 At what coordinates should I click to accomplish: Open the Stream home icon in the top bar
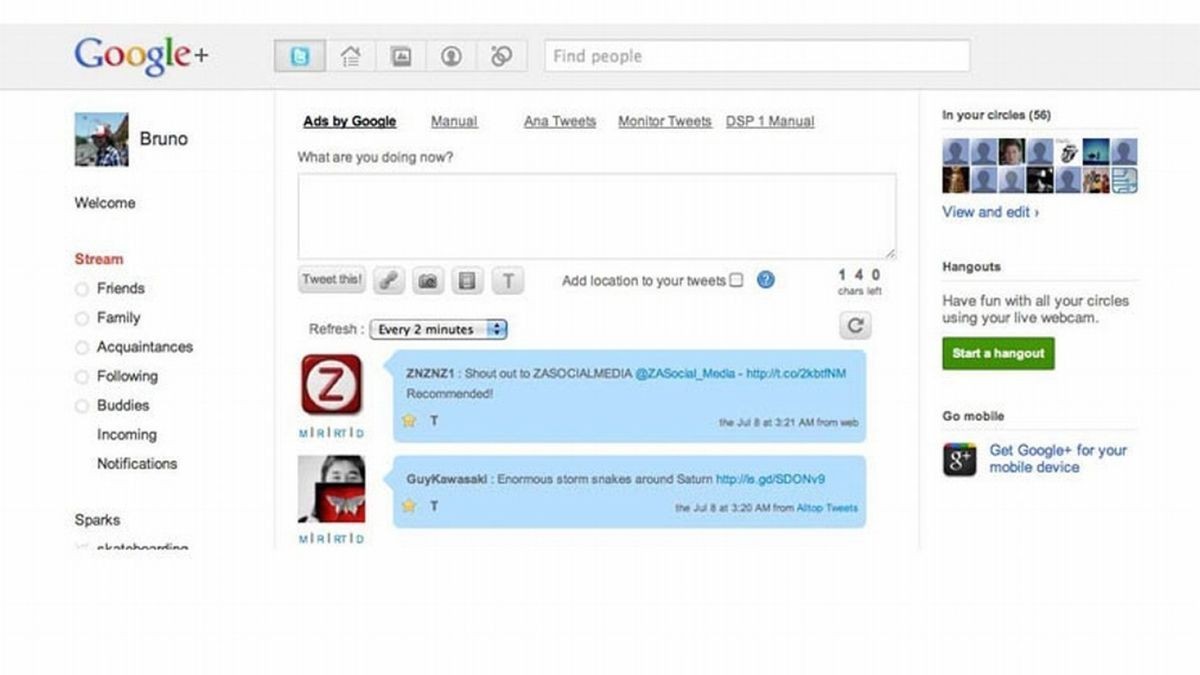coord(349,56)
